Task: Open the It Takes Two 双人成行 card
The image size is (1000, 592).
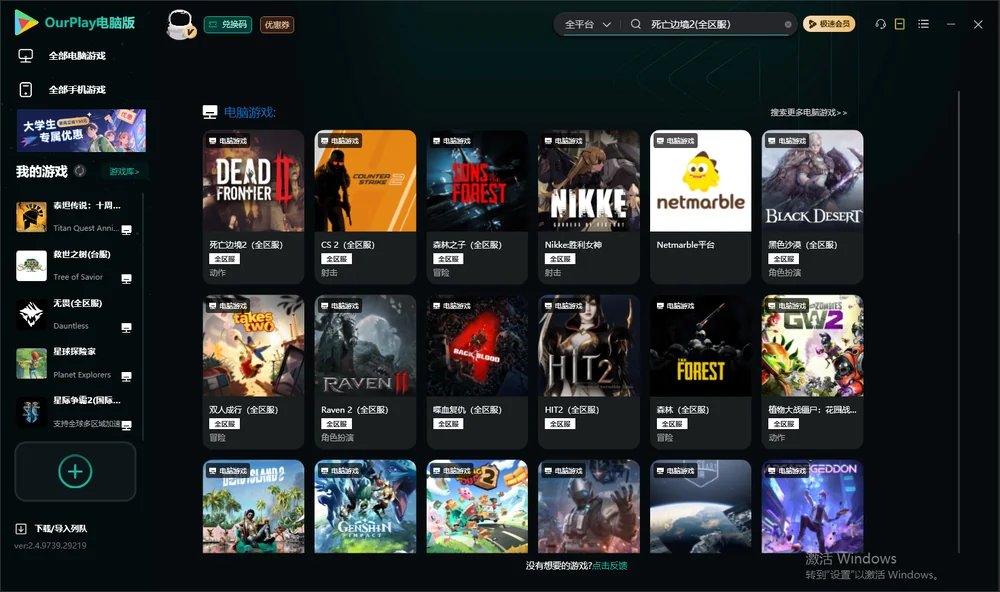Action: (x=253, y=371)
